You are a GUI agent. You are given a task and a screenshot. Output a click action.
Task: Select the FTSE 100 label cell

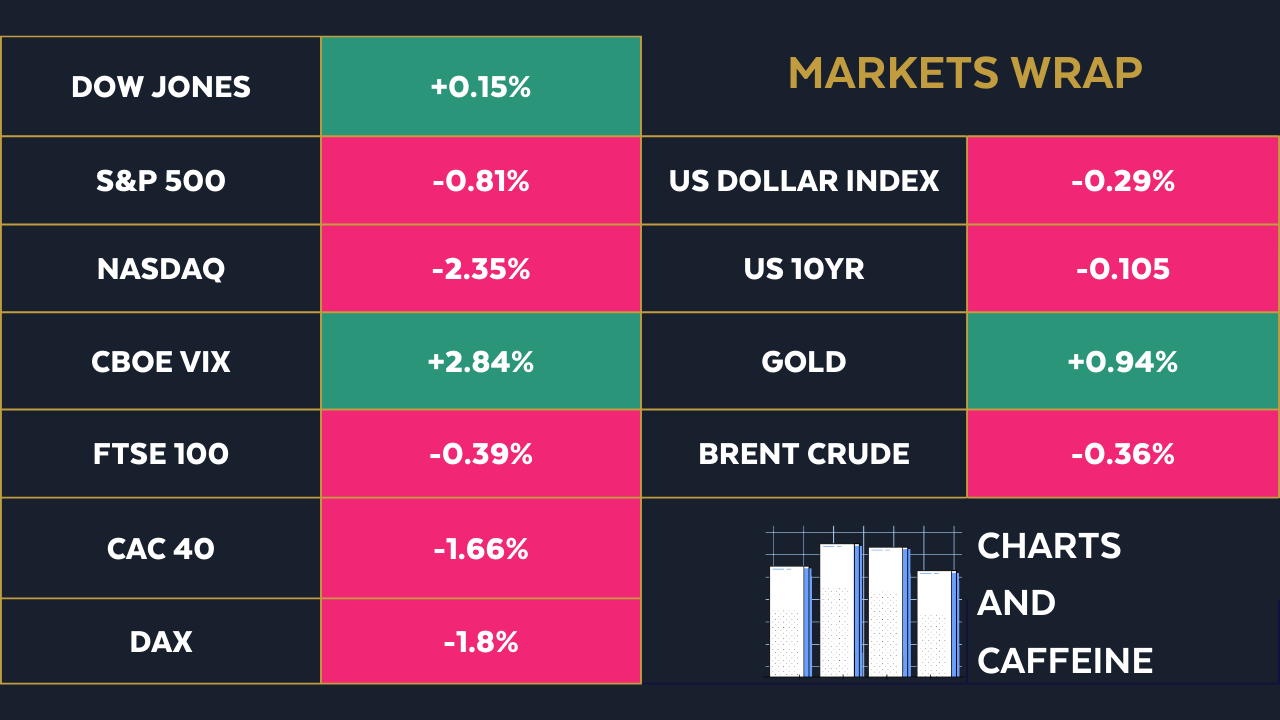click(x=161, y=454)
